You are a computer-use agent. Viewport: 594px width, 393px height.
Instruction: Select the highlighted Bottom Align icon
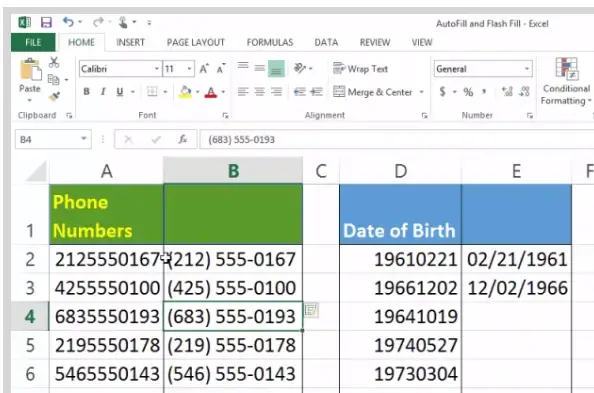[276, 69]
